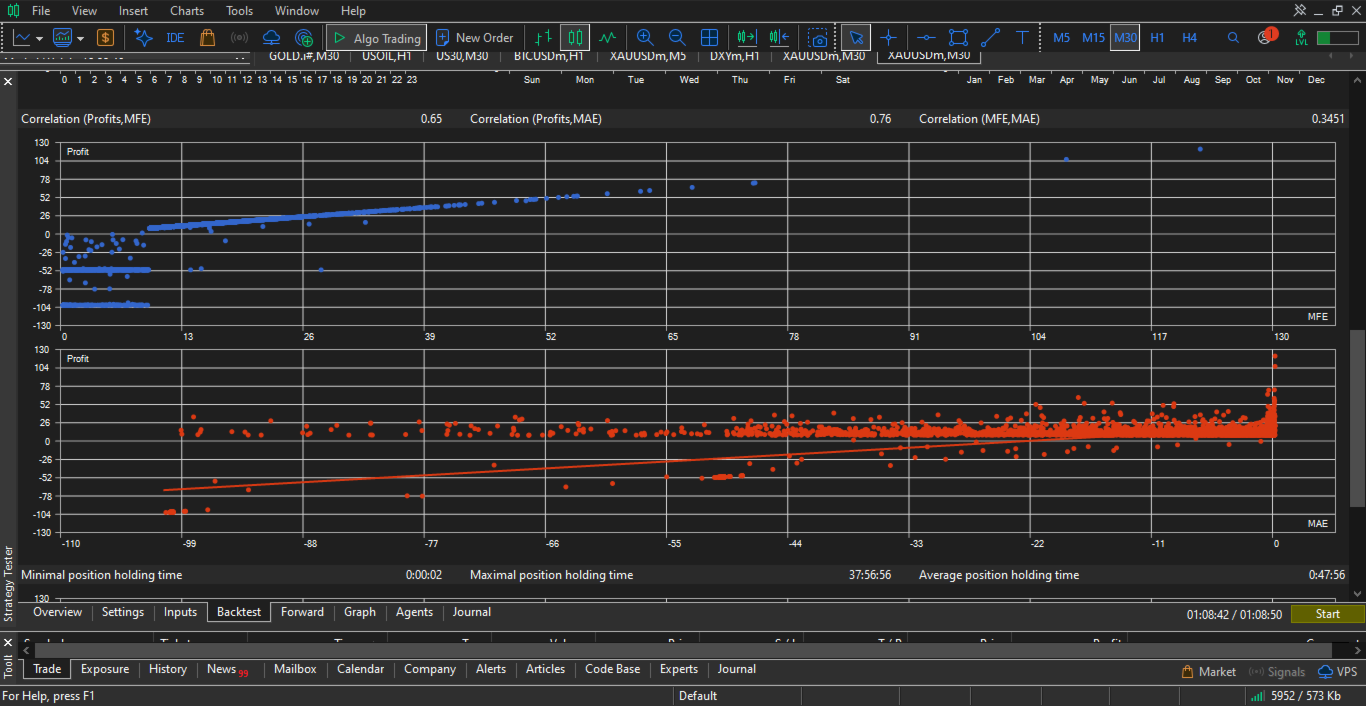Screen dimensions: 1366x706
Task: Take a chart screenshot with camera icon
Action: (x=819, y=38)
